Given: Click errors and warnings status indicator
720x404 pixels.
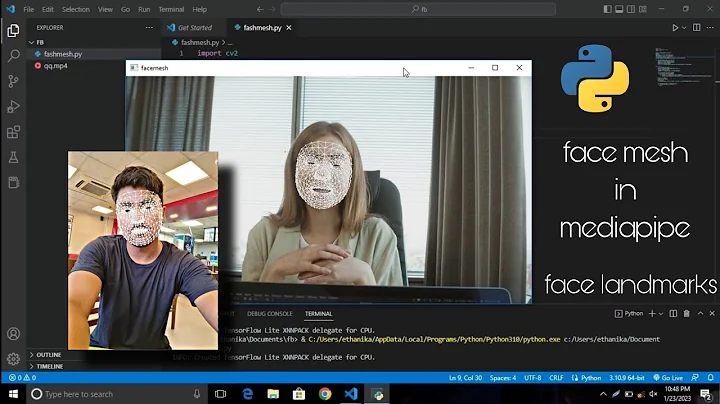Looking at the screenshot, I should click(22, 378).
